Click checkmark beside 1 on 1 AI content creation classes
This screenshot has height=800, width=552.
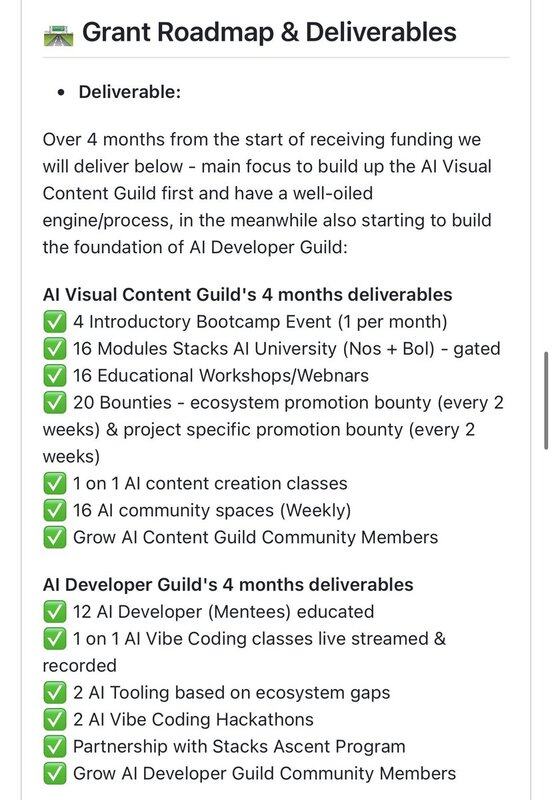tap(55, 484)
